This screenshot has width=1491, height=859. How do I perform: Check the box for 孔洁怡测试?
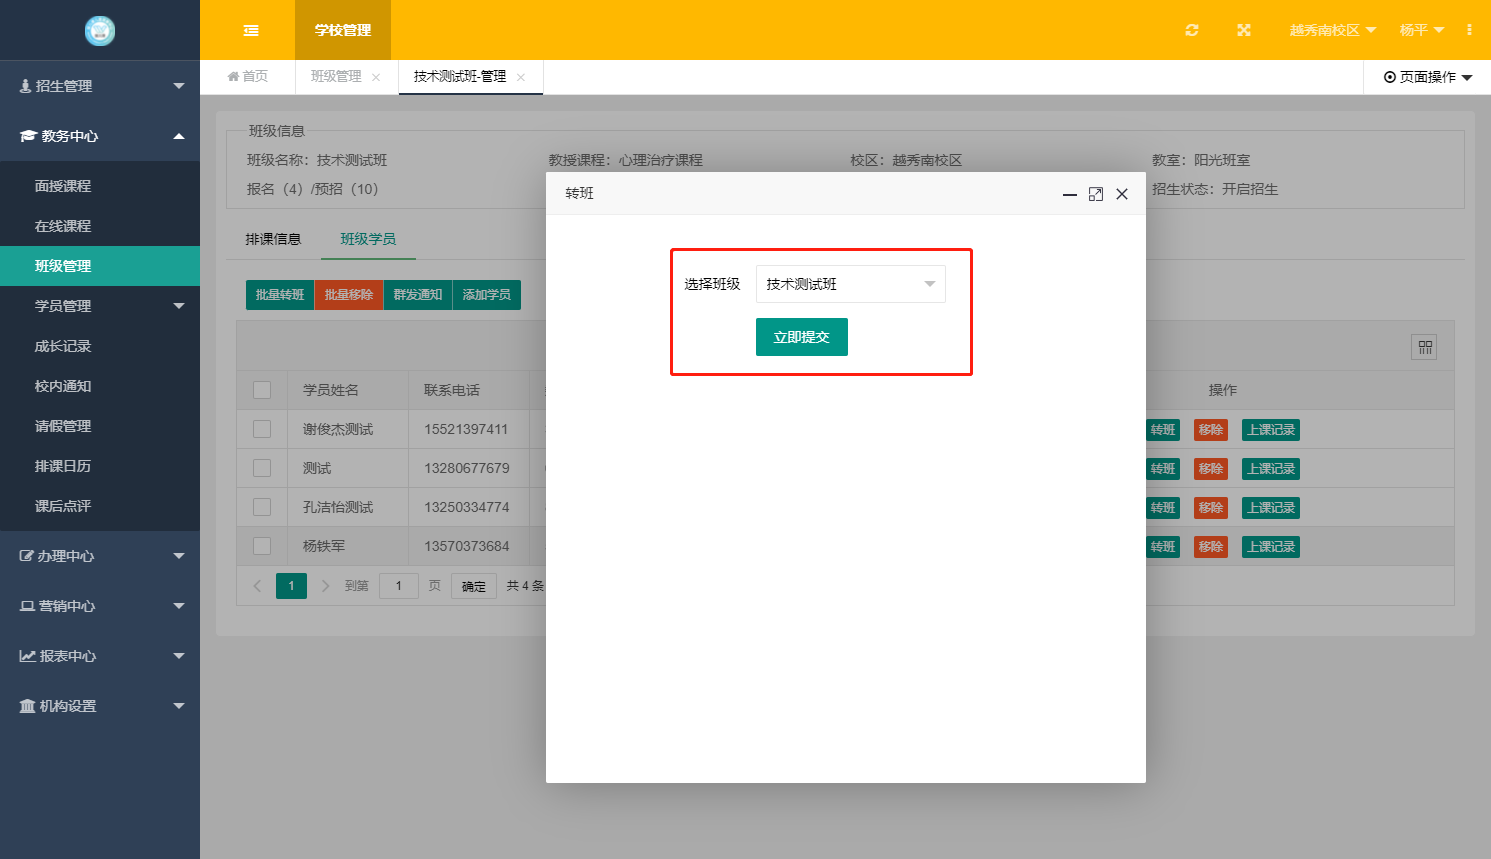pyautogui.click(x=262, y=507)
